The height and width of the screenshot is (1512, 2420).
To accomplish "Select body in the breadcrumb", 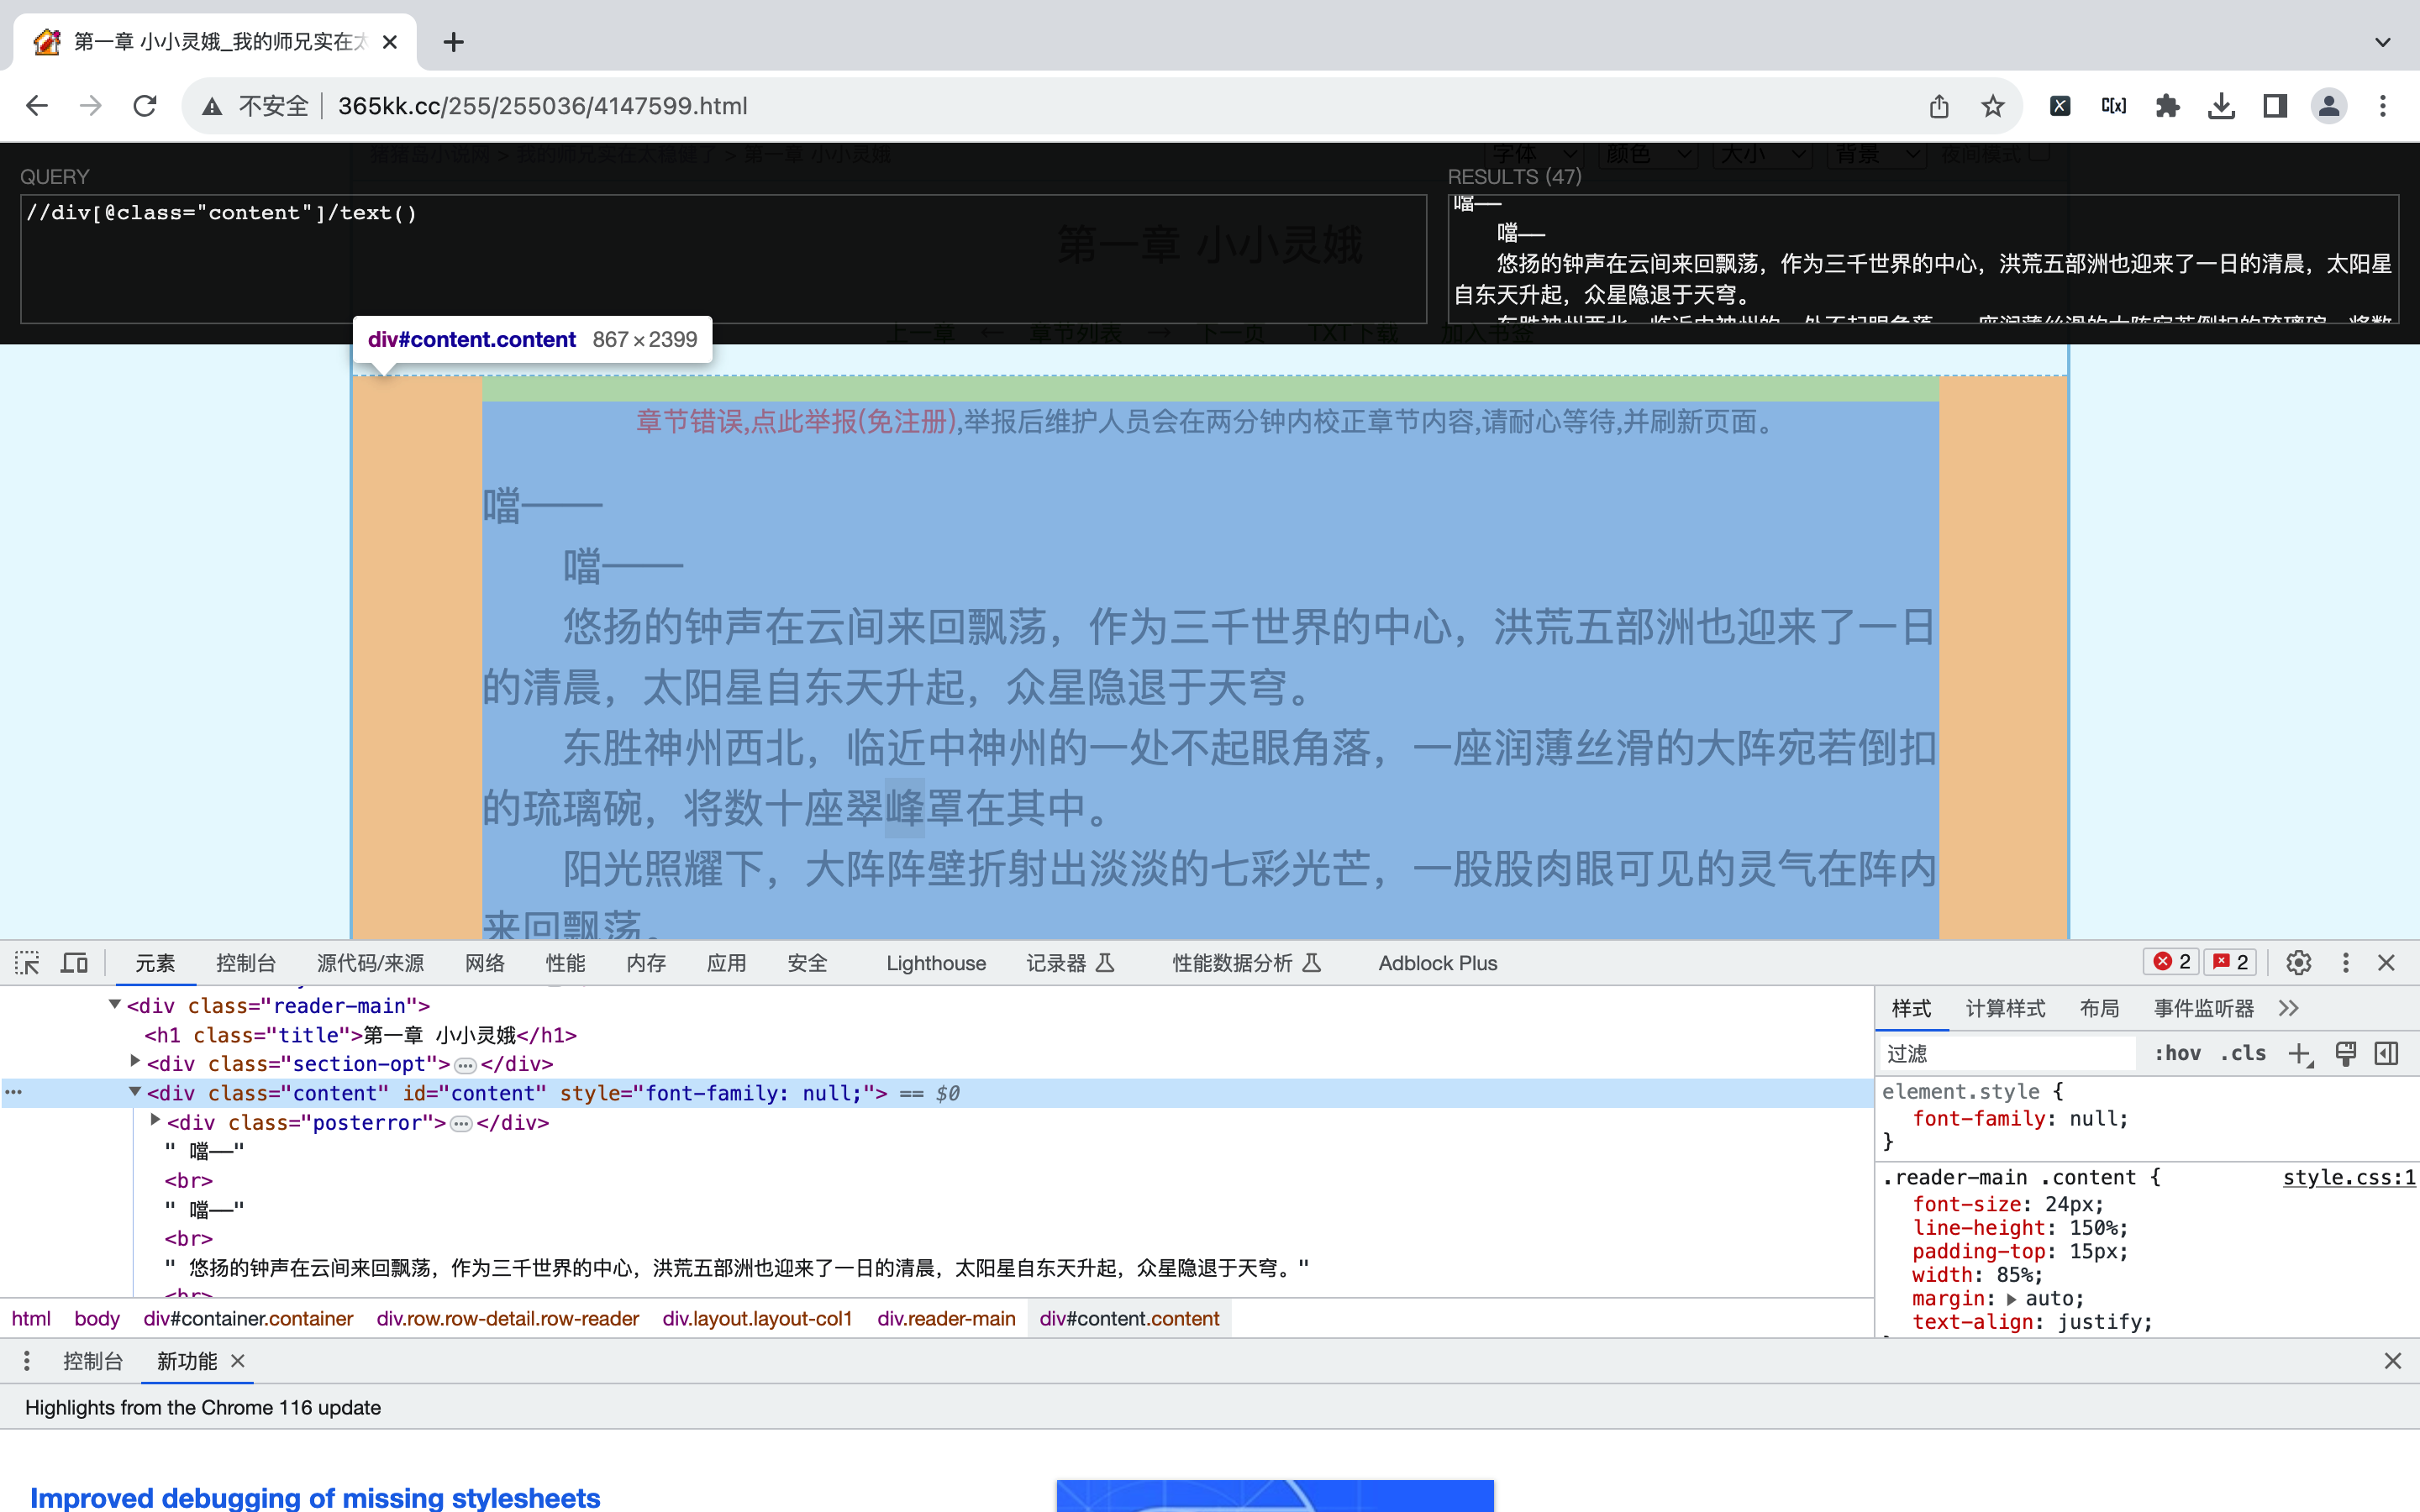I will 97,1318.
